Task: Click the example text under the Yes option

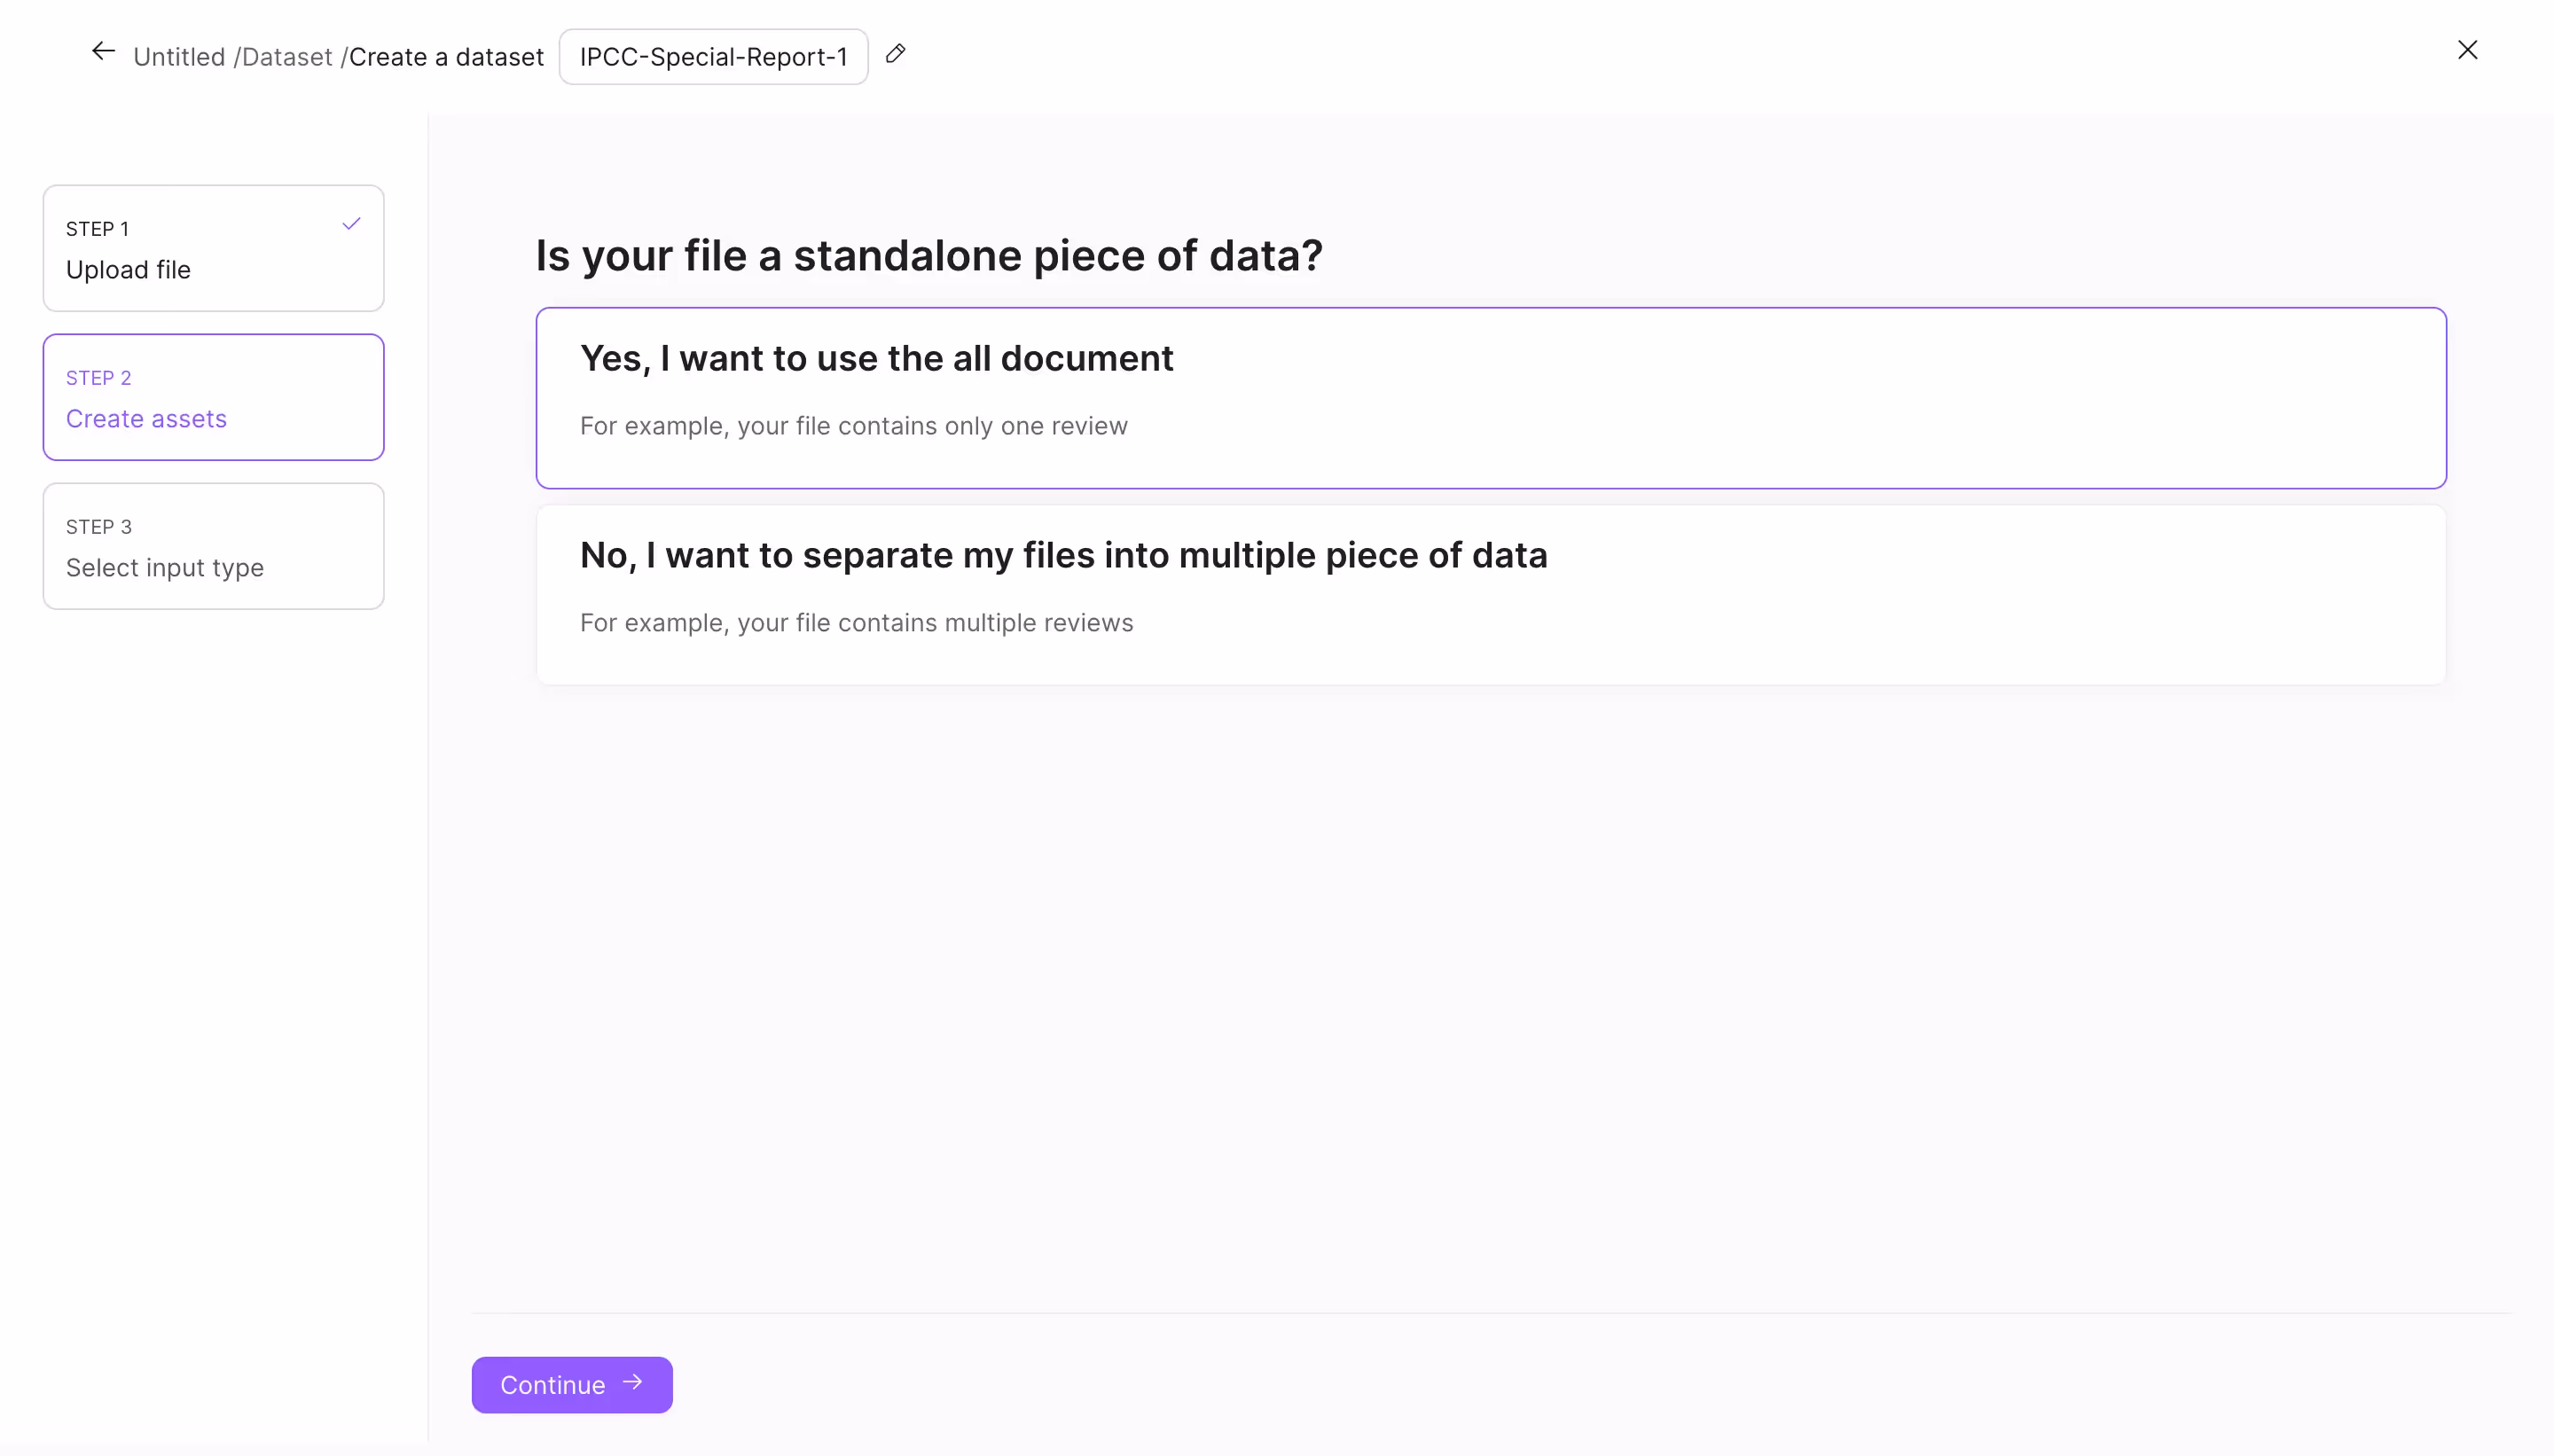Action: [853, 425]
